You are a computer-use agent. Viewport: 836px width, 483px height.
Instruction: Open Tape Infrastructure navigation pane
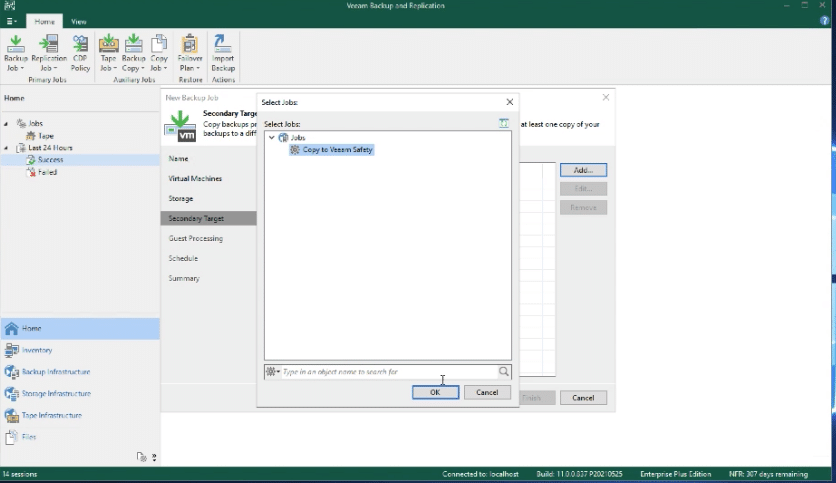[80, 415]
